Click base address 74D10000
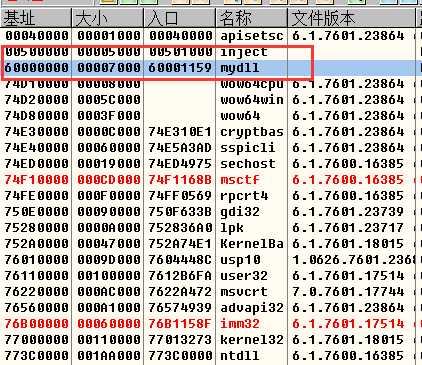Image resolution: width=422 pixels, height=365 pixels. click(37, 84)
